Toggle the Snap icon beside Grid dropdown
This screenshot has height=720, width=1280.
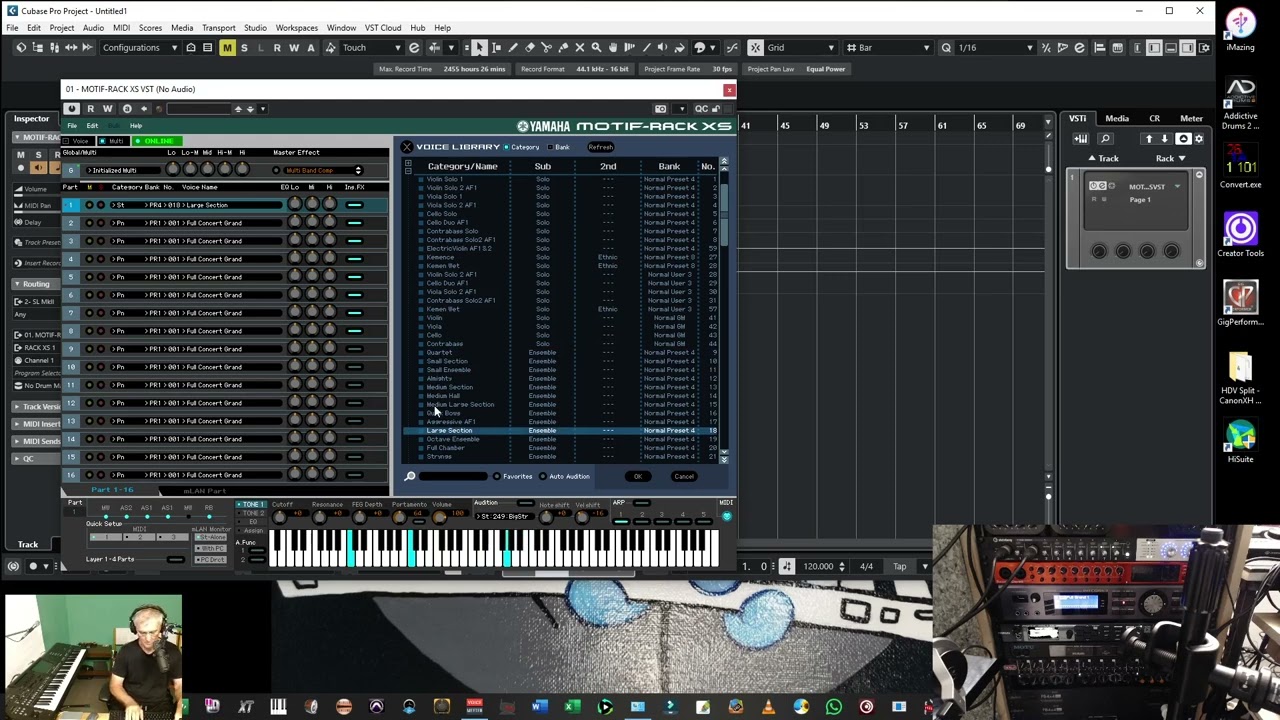point(755,47)
